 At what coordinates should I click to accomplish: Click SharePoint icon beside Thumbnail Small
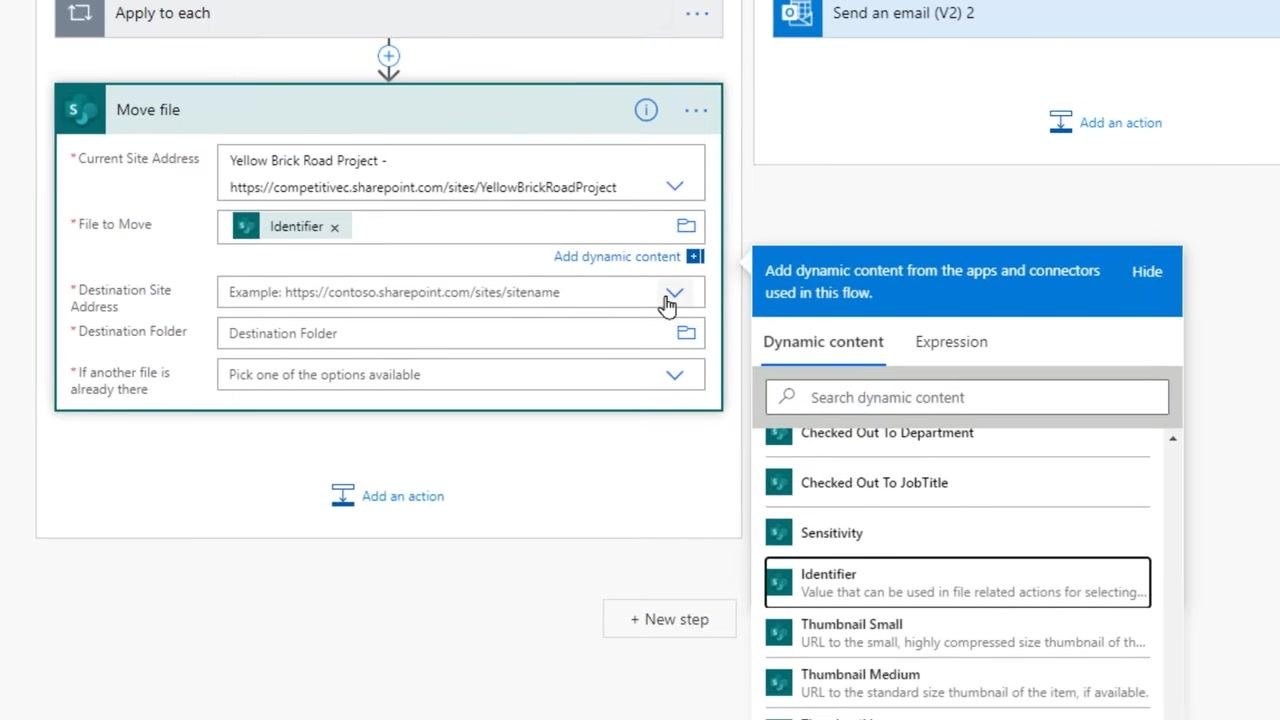779,632
